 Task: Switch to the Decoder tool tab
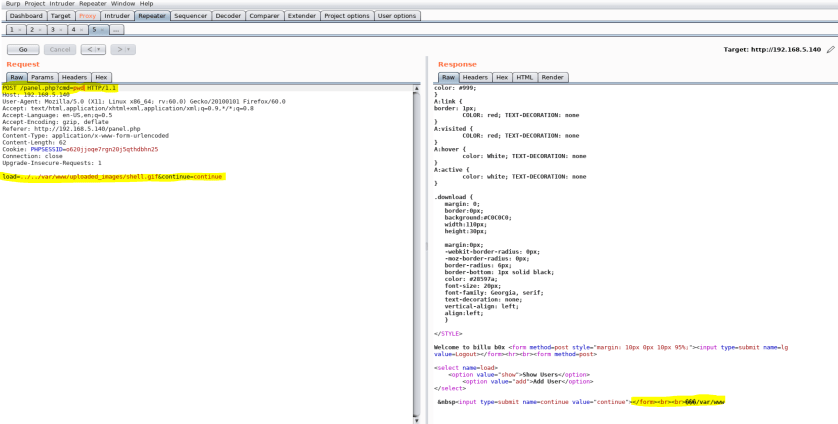tap(228, 16)
